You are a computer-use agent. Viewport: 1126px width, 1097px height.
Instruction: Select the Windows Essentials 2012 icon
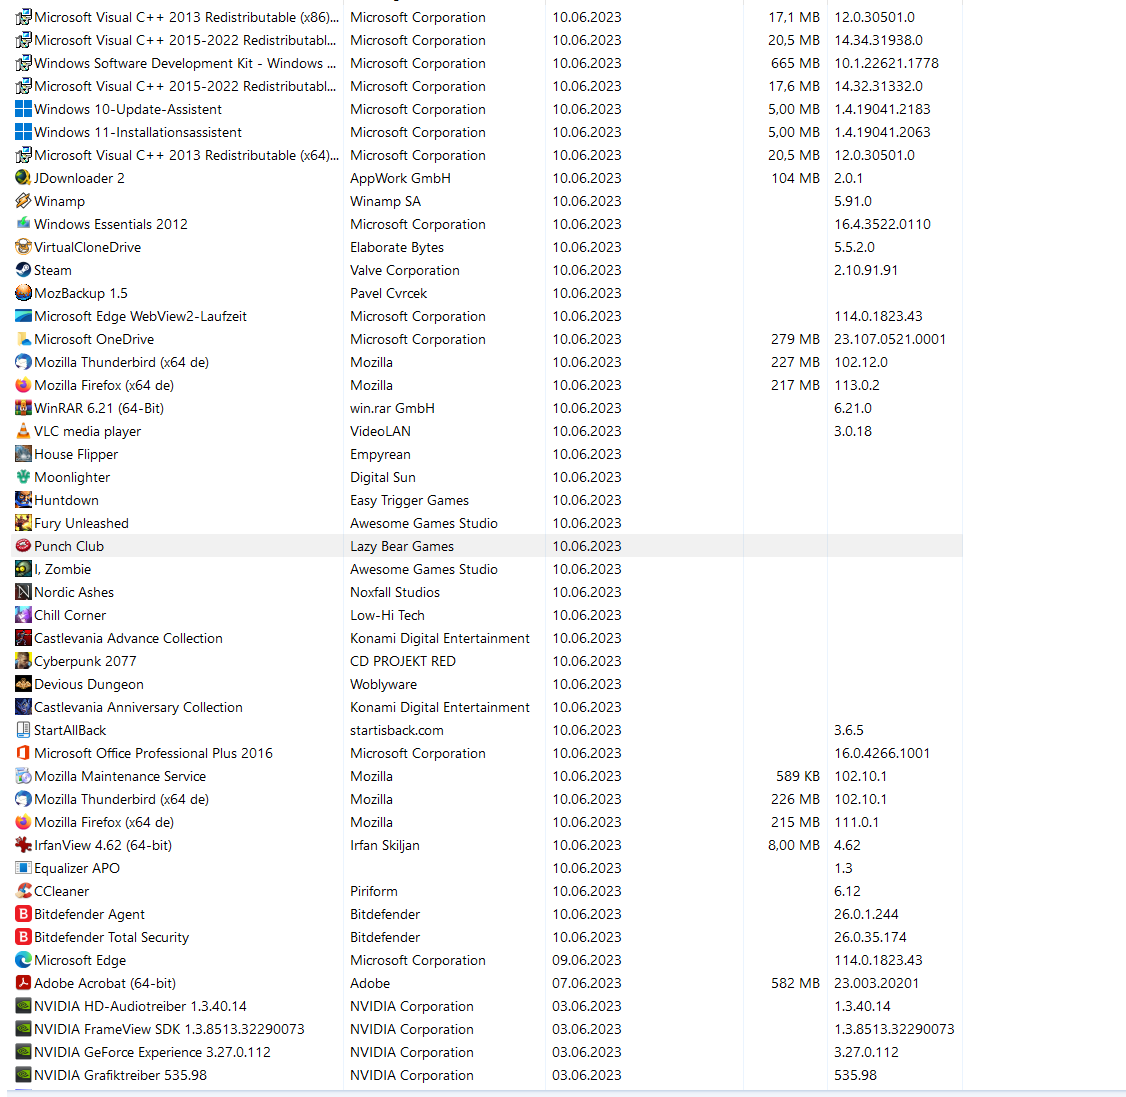[x=23, y=223]
